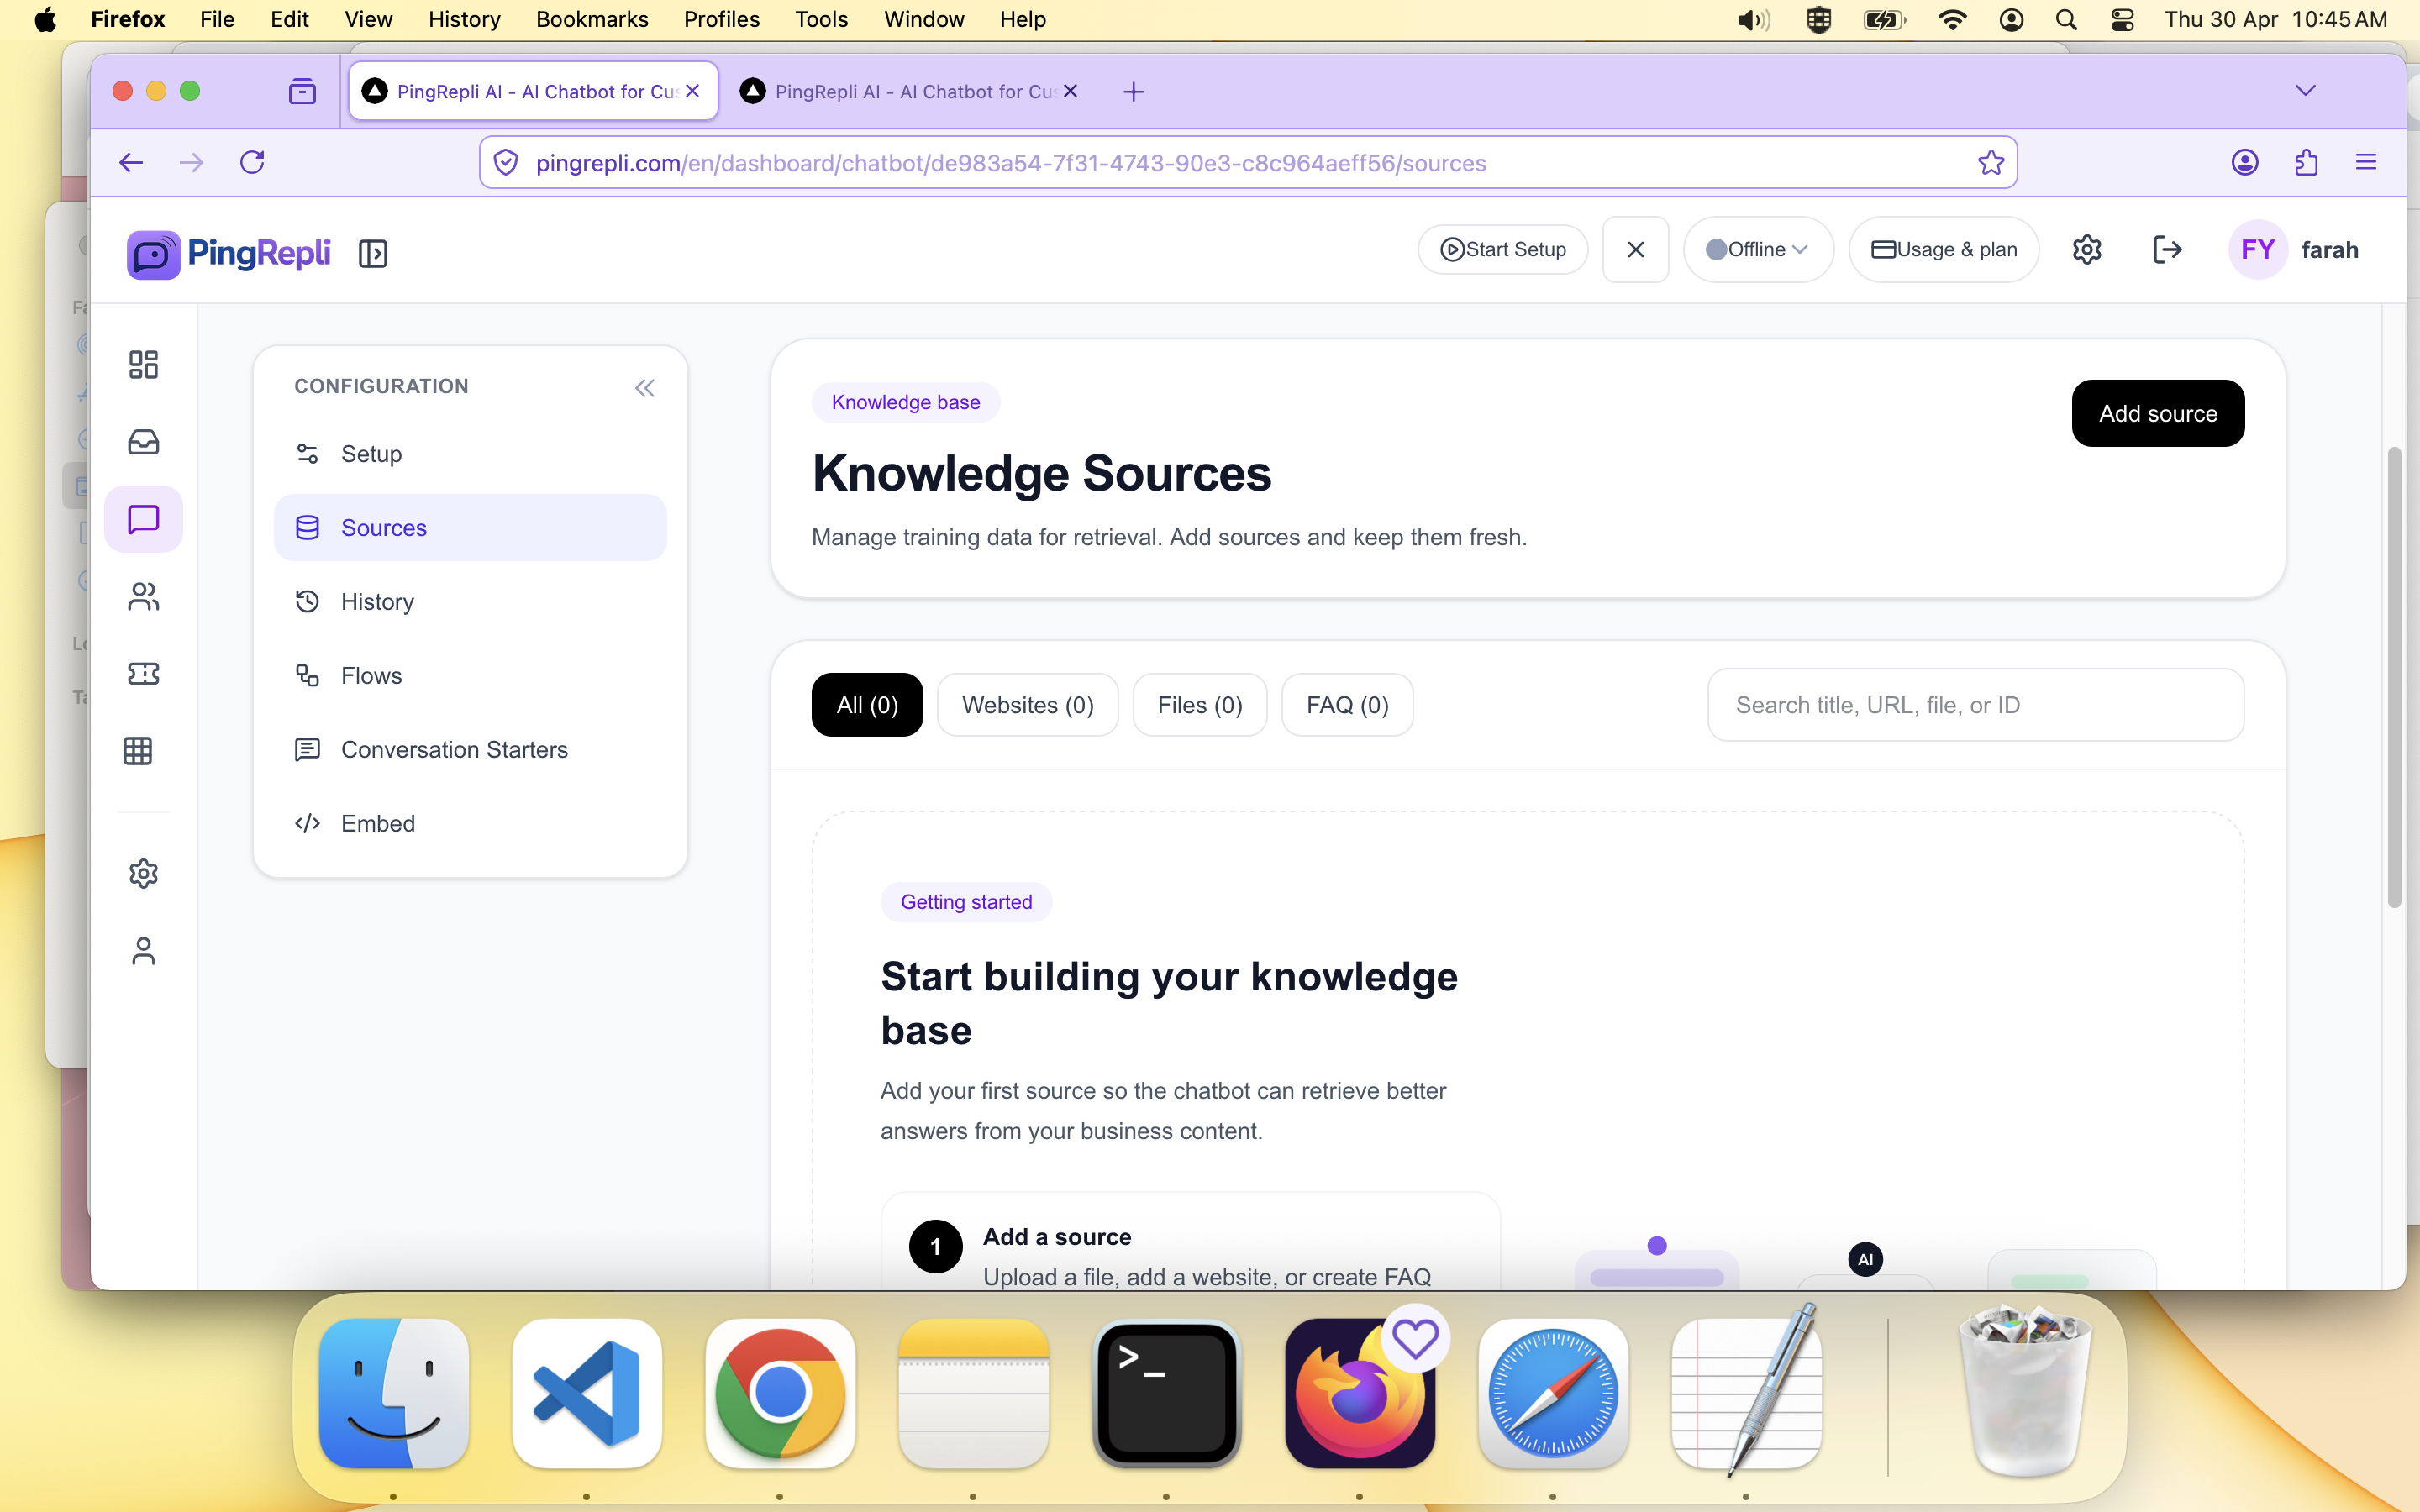Click the logout arrow icon
Viewport: 2420px width, 1512px height.
(2167, 249)
